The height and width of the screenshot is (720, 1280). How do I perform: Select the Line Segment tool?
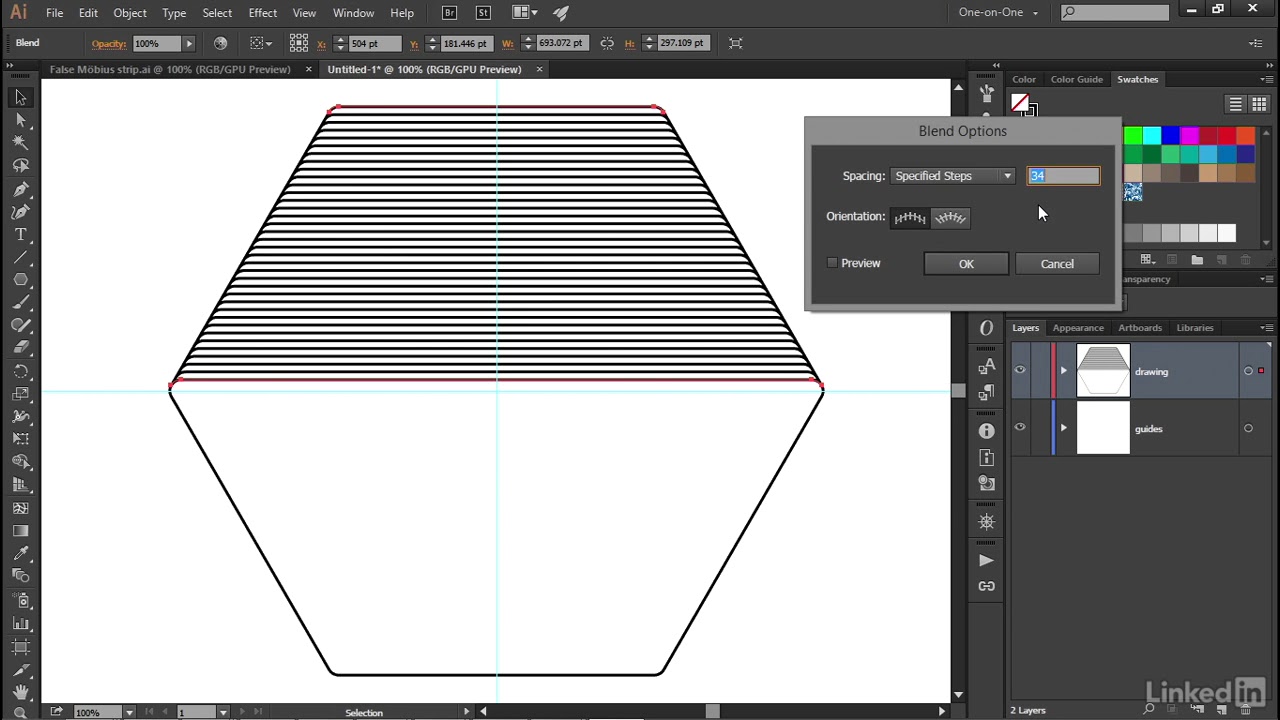[x=20, y=257]
